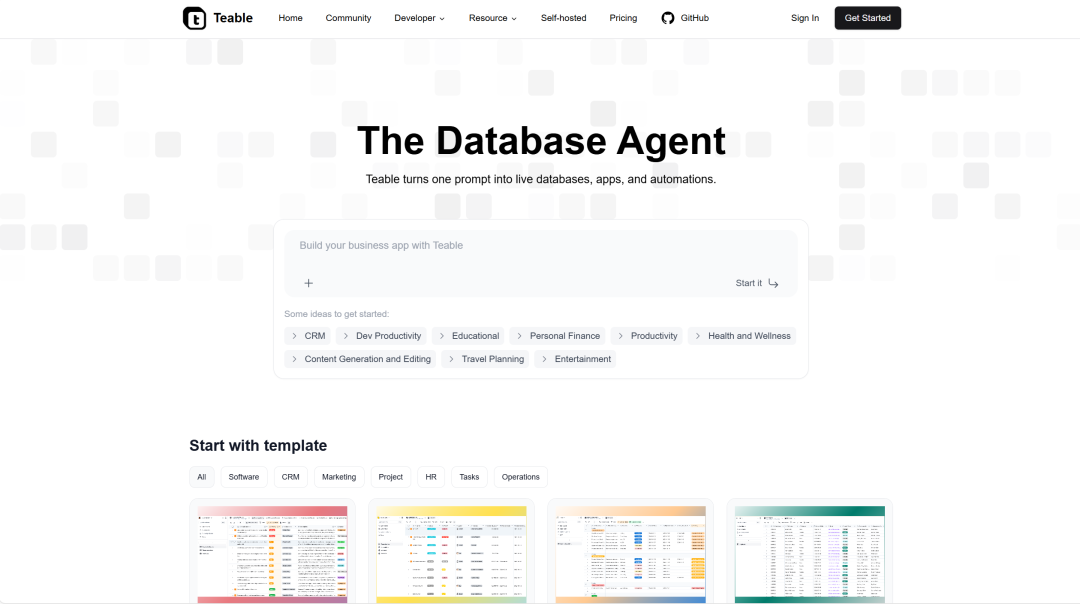
Task: Expand the Dev Productivity idea suggestion
Action: coord(381,336)
